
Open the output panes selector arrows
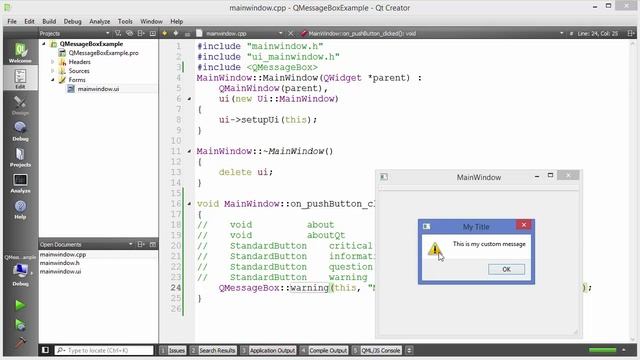point(409,350)
